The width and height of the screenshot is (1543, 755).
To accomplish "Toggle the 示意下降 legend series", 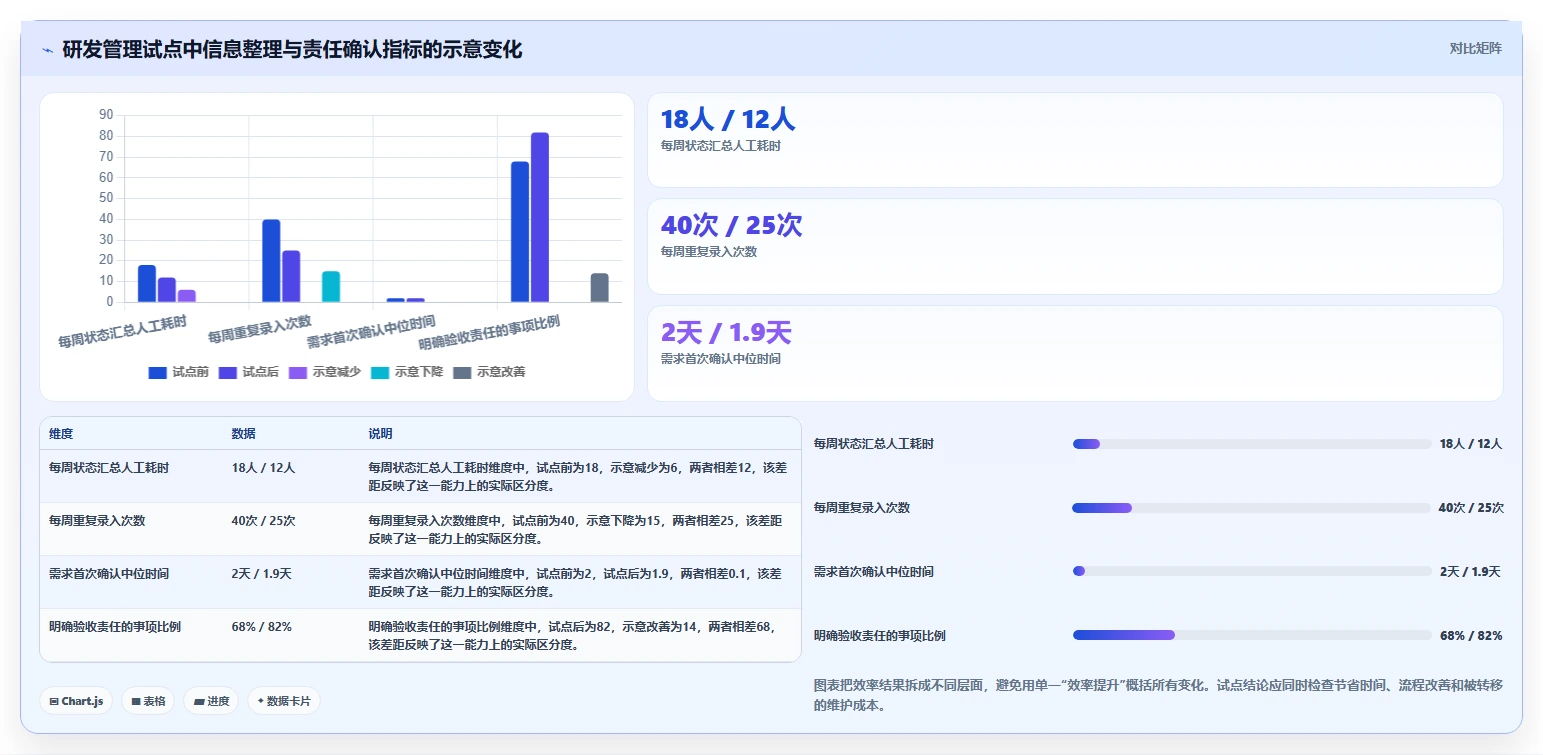I will coord(406,372).
